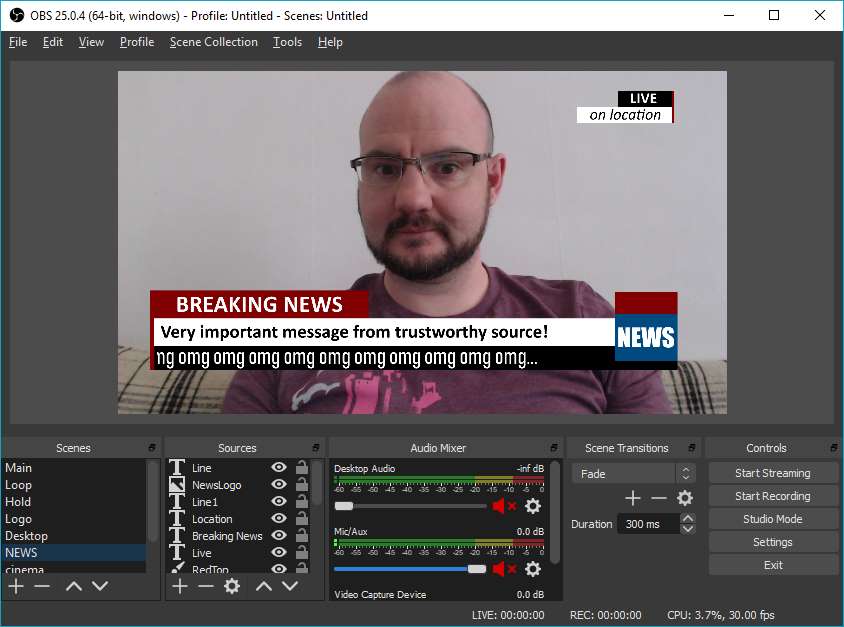
Task: Move the selected scene up
Action: [x=74, y=586]
